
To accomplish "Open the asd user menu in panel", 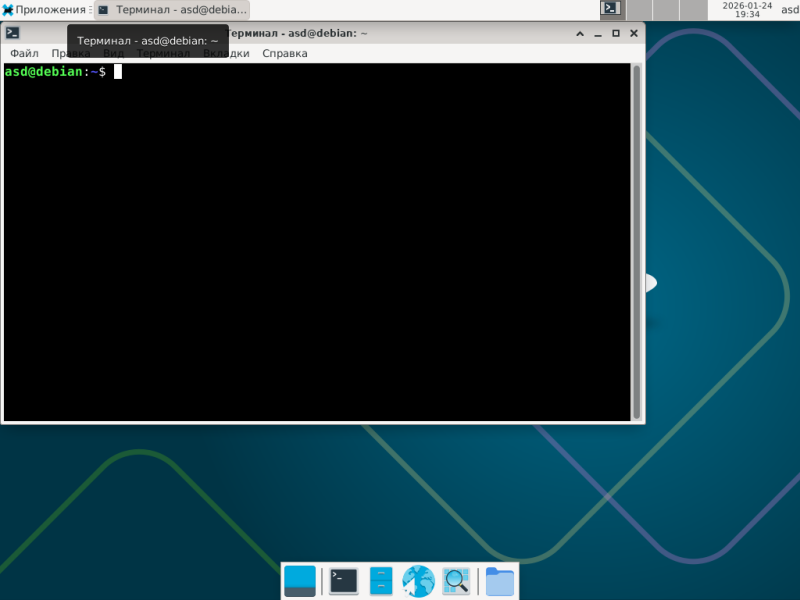I will tap(790, 10).
